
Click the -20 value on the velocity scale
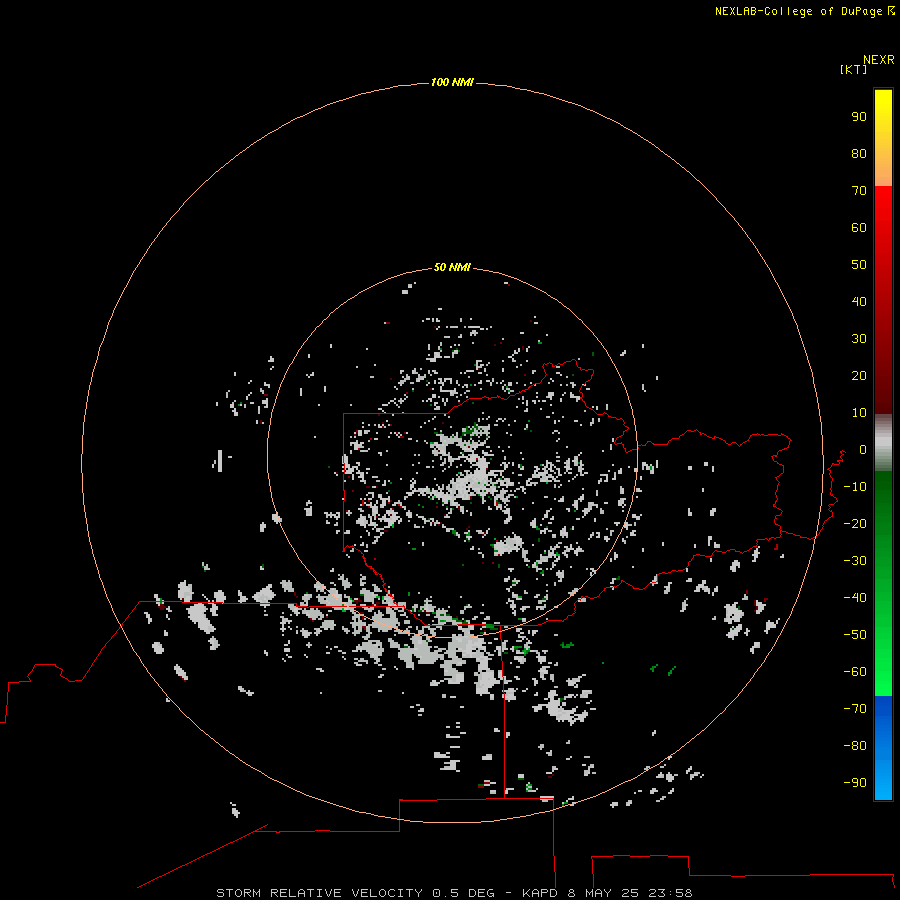855,524
